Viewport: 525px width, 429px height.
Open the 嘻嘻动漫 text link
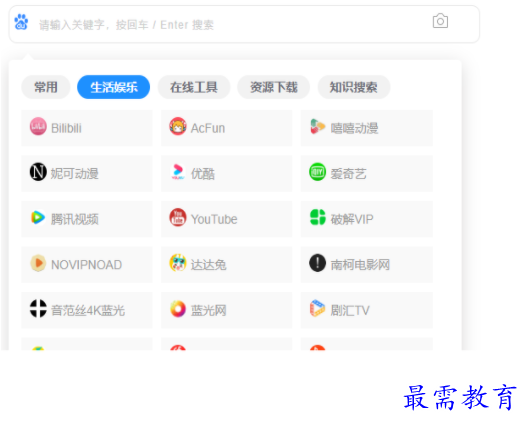355,128
